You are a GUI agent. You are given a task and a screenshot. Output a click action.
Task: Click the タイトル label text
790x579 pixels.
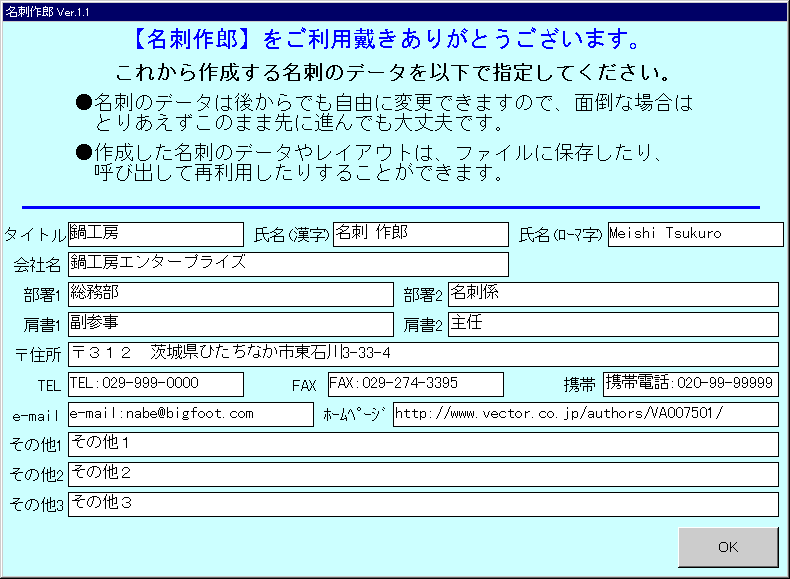(35, 235)
